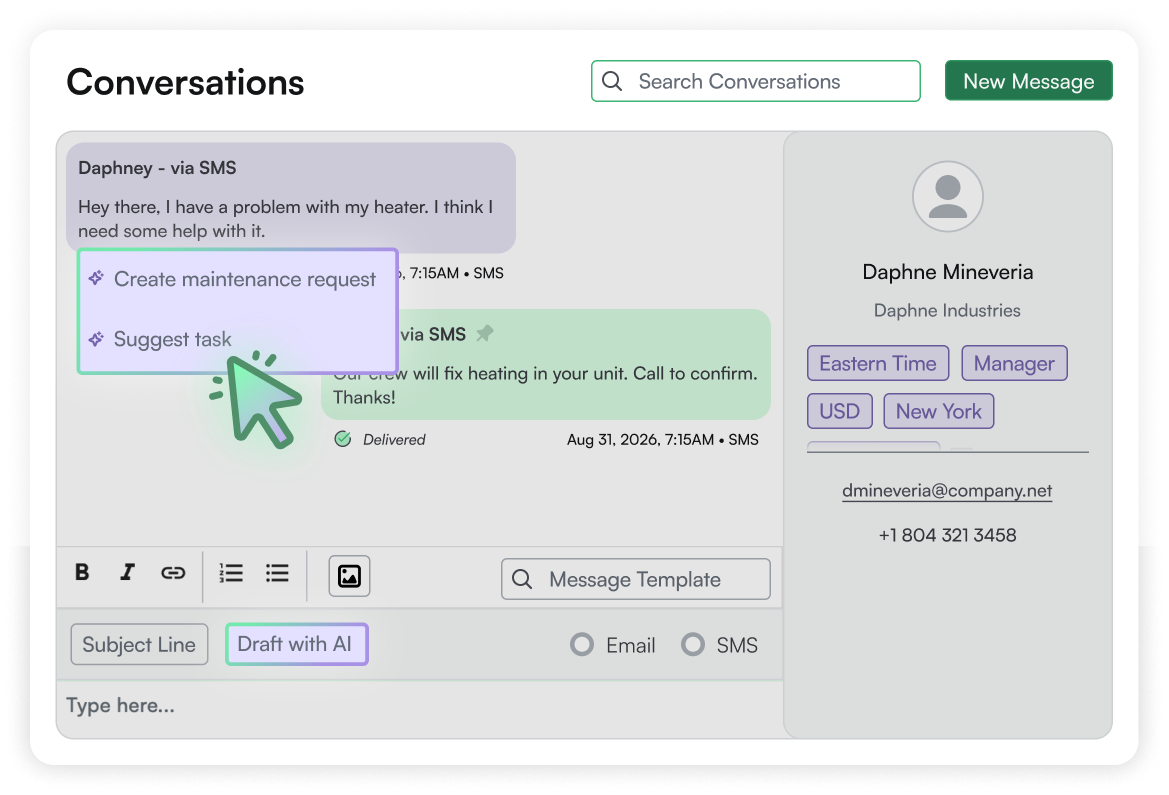Choose the SMS radio option

(x=693, y=645)
